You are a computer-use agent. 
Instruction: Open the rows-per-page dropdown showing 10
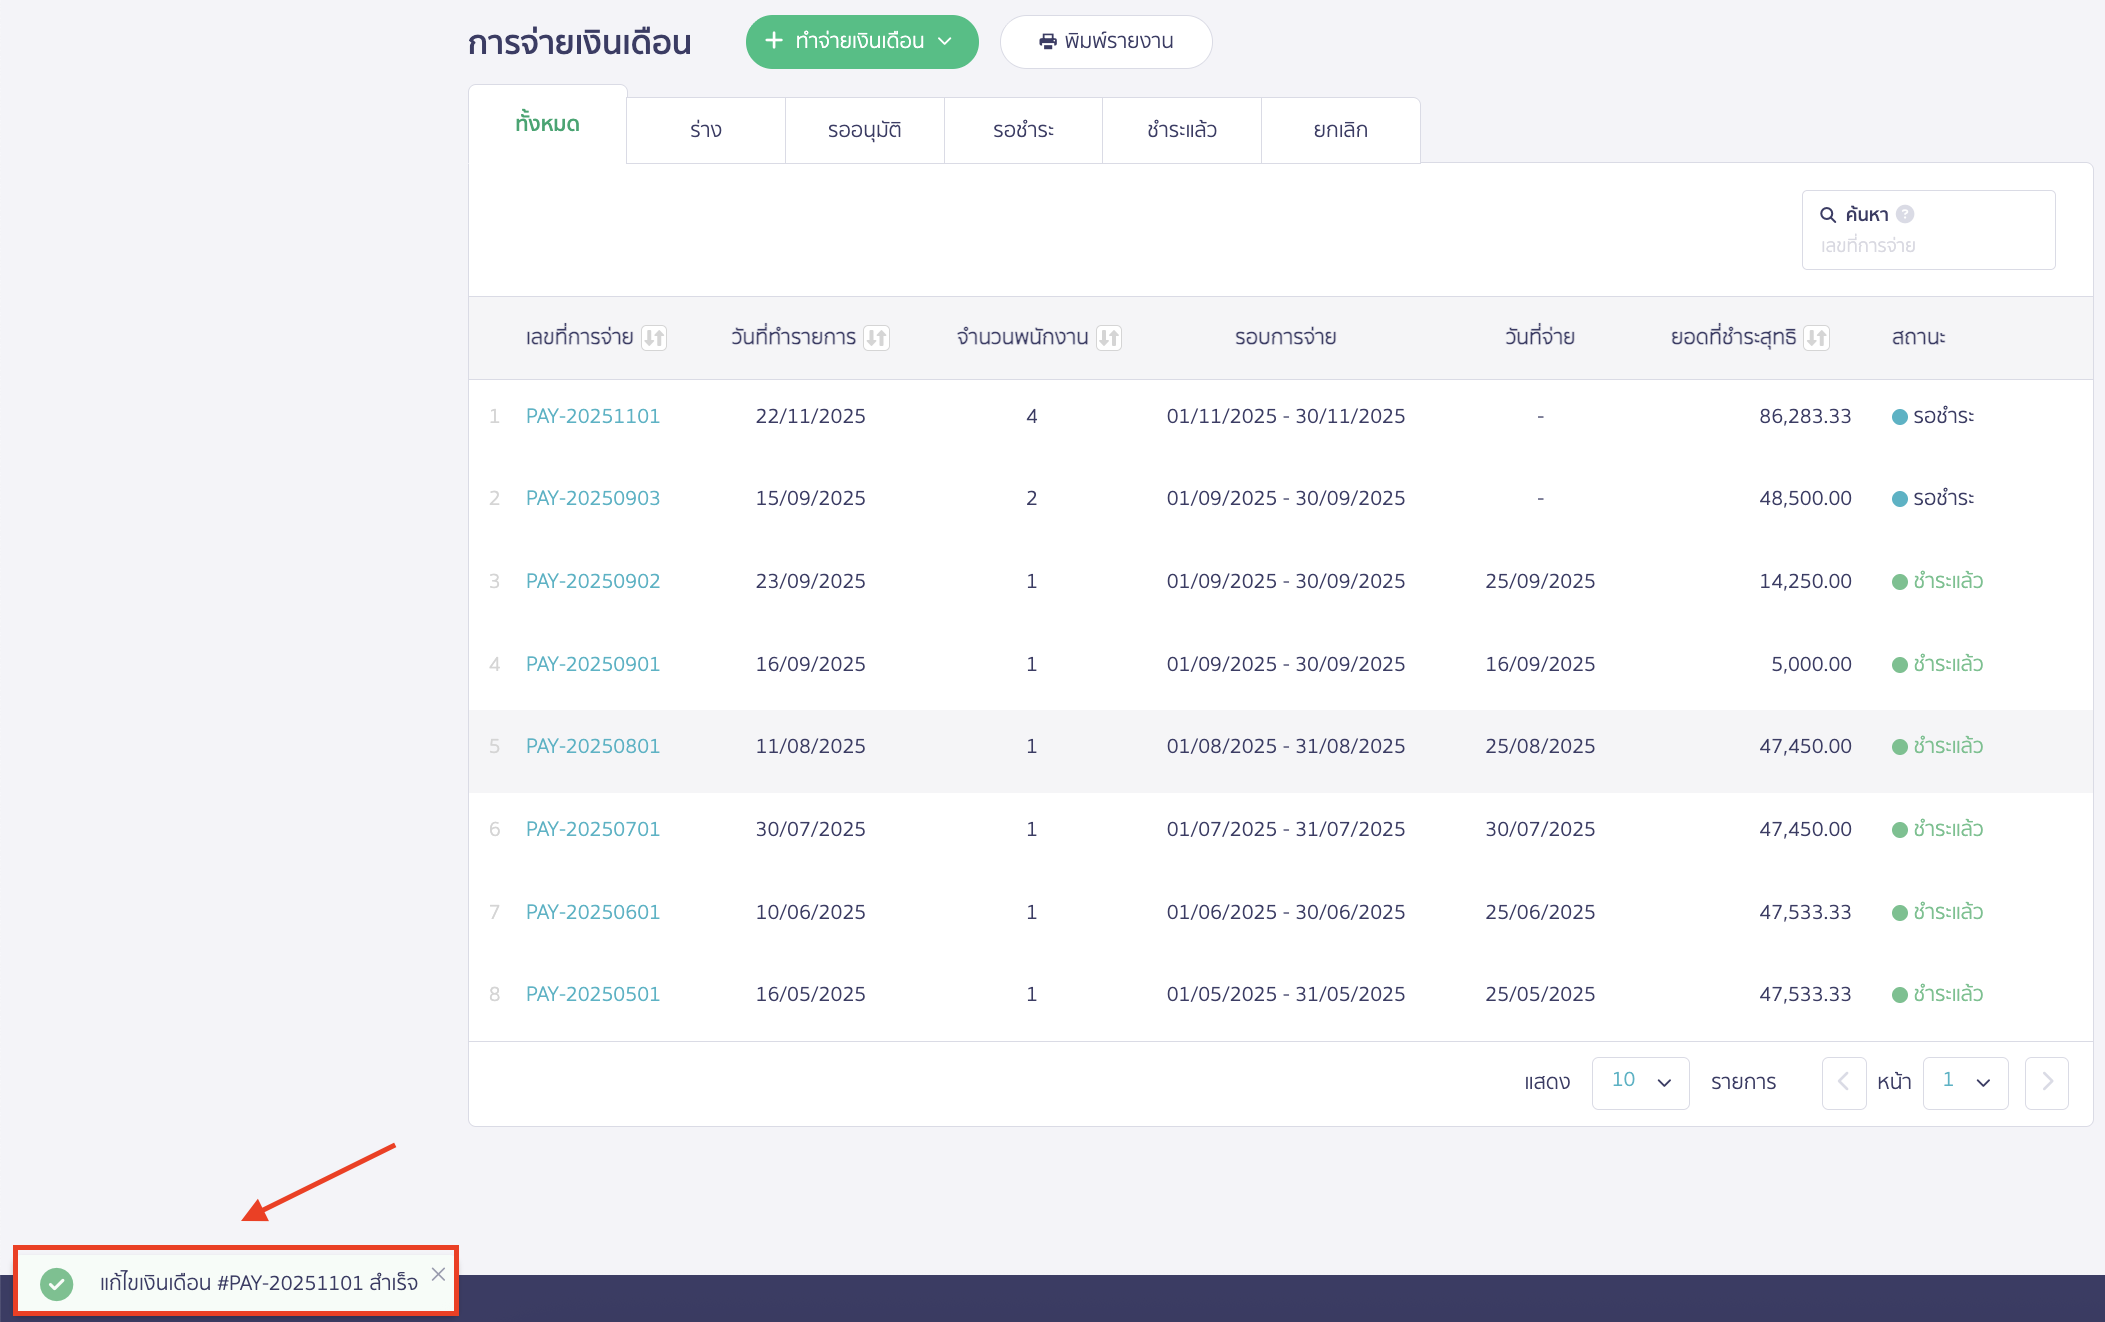[x=1639, y=1082]
